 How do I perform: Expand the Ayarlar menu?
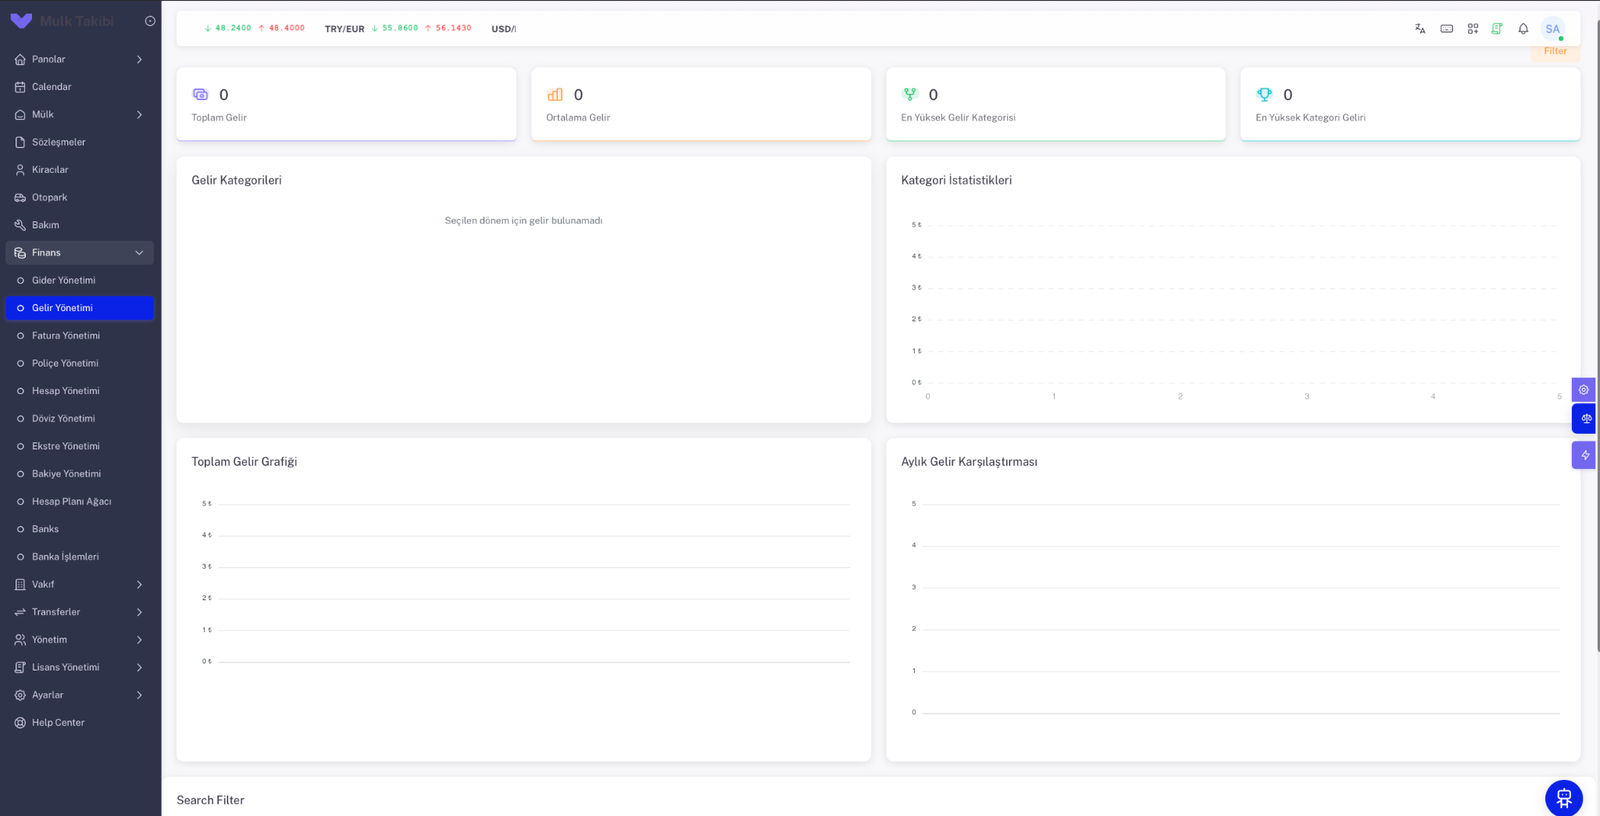pyautogui.click(x=80, y=695)
